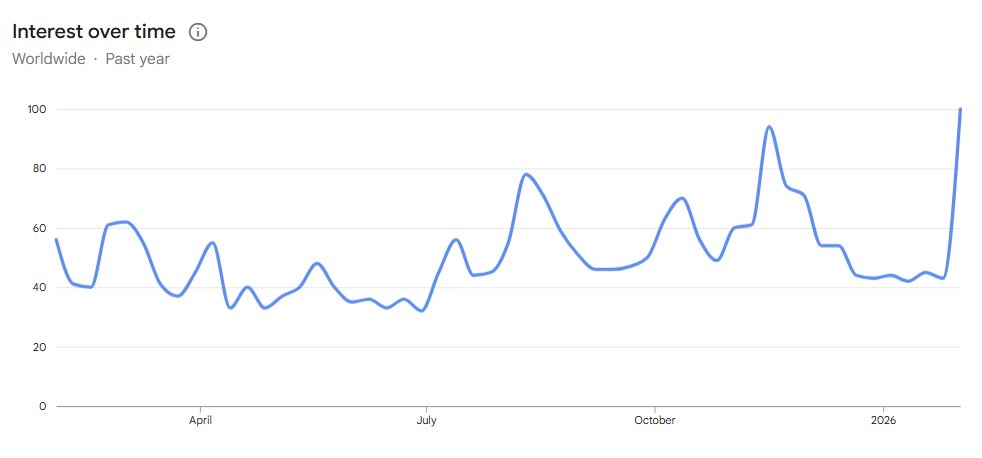Select the Past year time range label
This screenshot has width=982, height=458.
pos(138,59)
